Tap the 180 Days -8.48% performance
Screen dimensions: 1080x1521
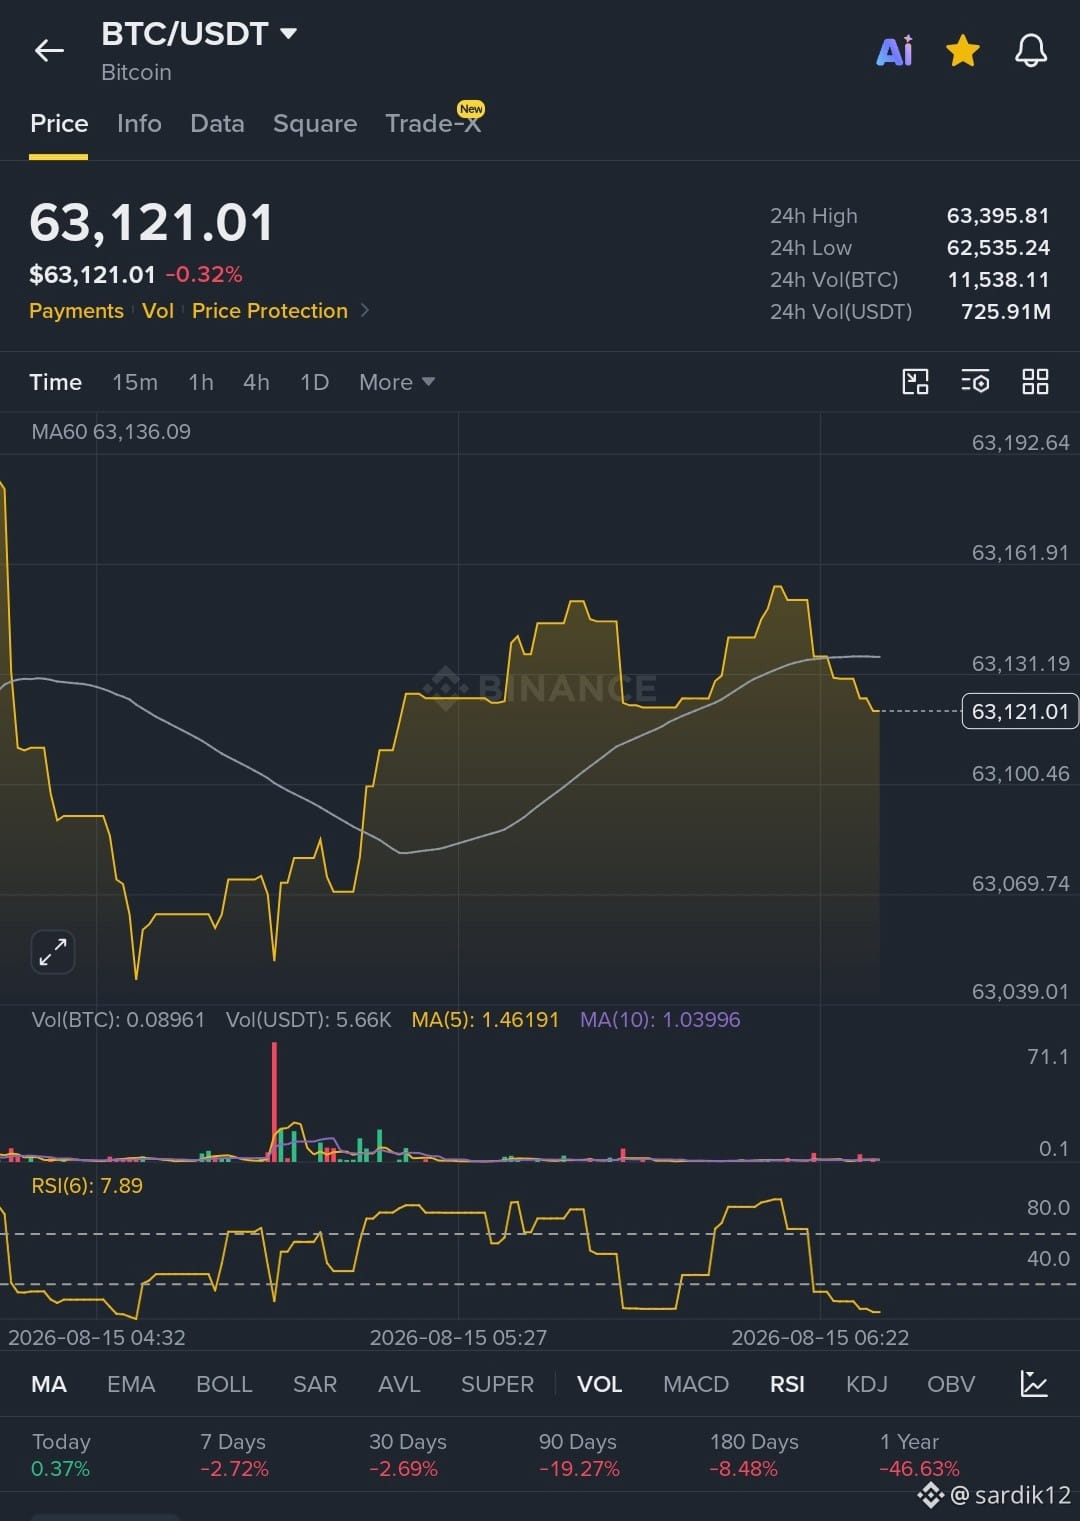click(x=754, y=1455)
